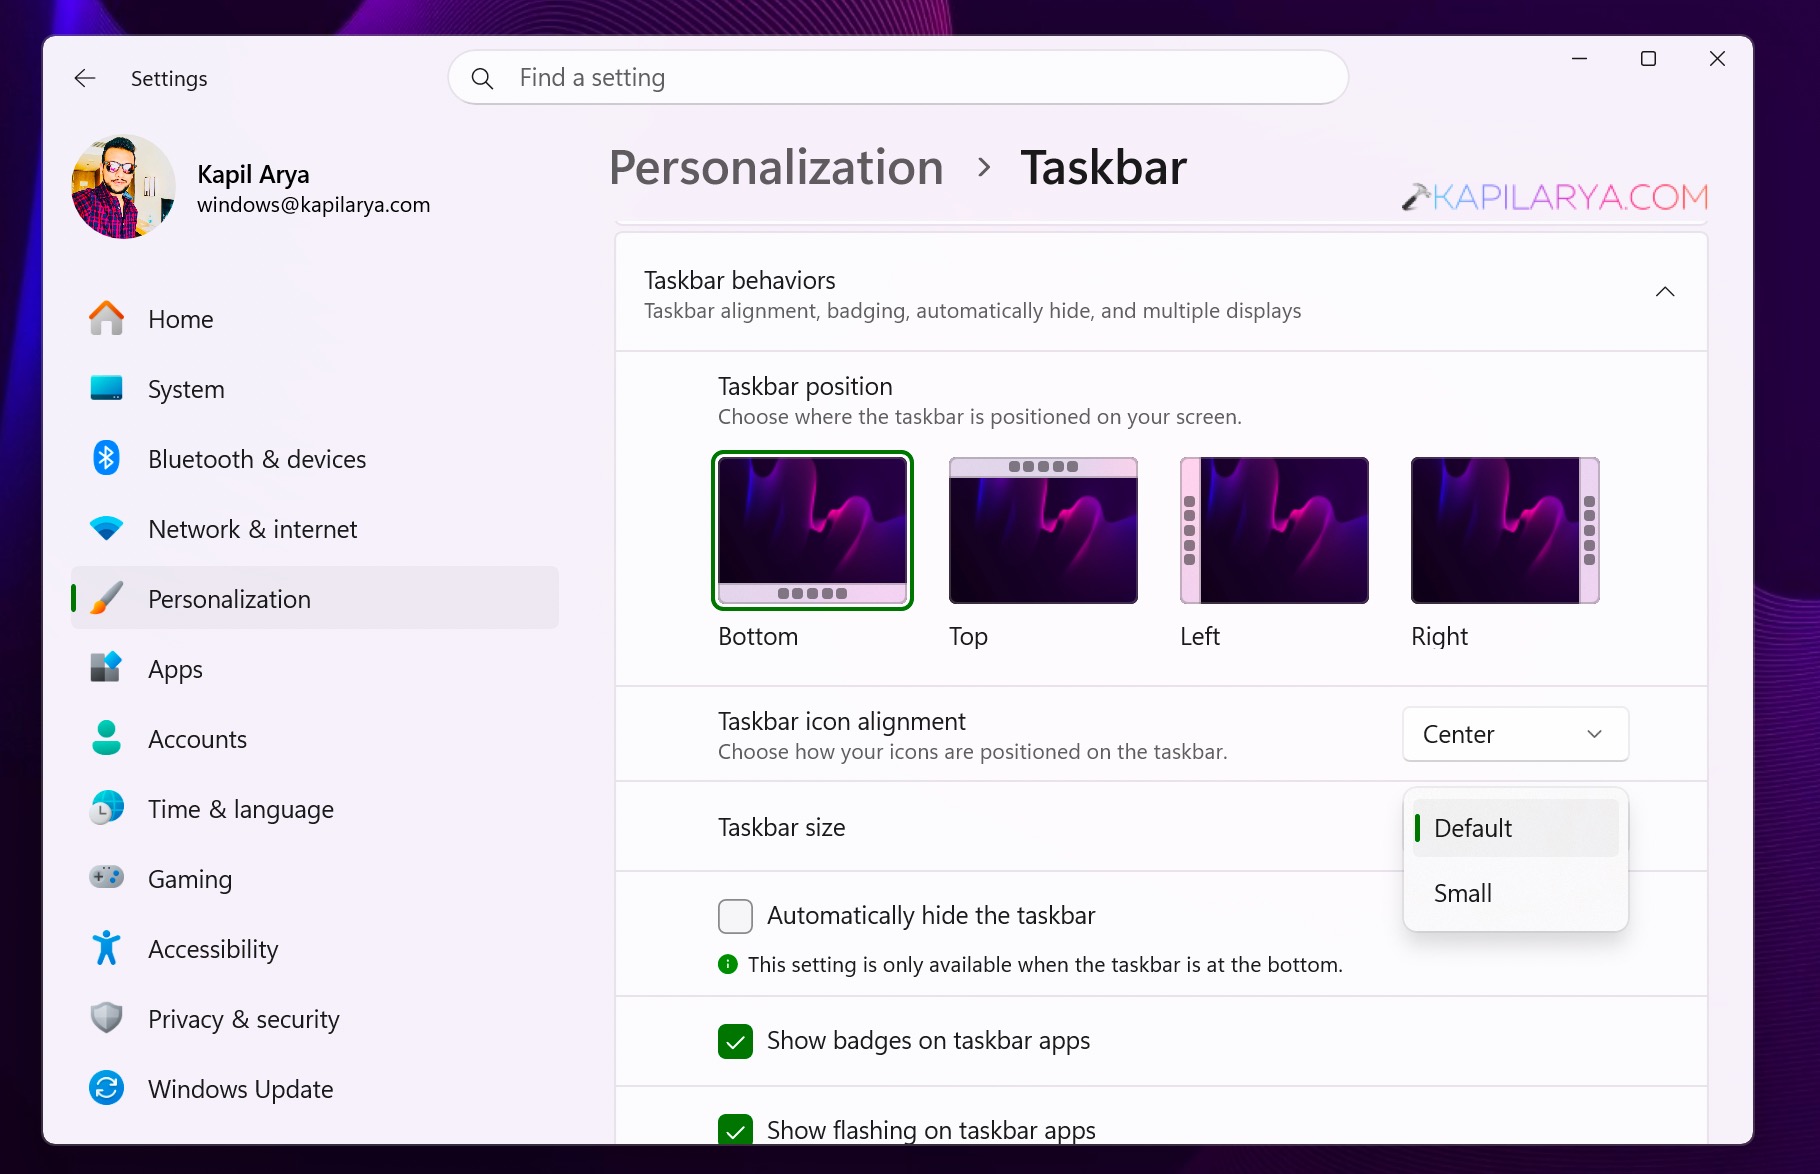Click the Accessibility figure icon
Viewport: 1820px width, 1174px height.
[106, 948]
